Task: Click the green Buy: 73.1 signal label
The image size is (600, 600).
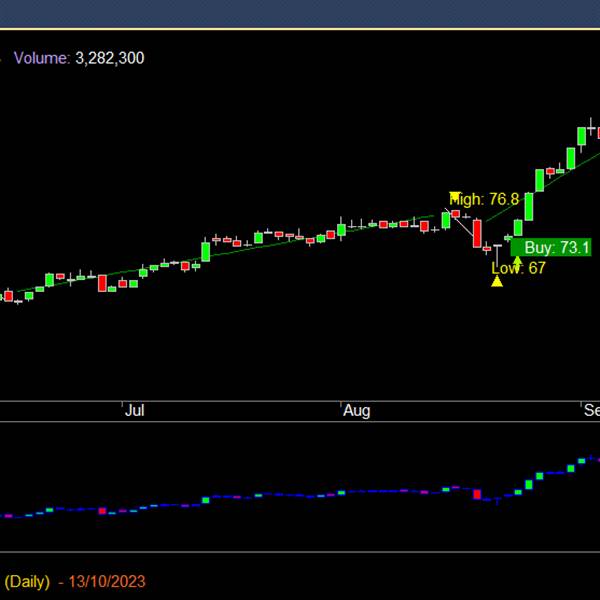Action: tap(551, 248)
